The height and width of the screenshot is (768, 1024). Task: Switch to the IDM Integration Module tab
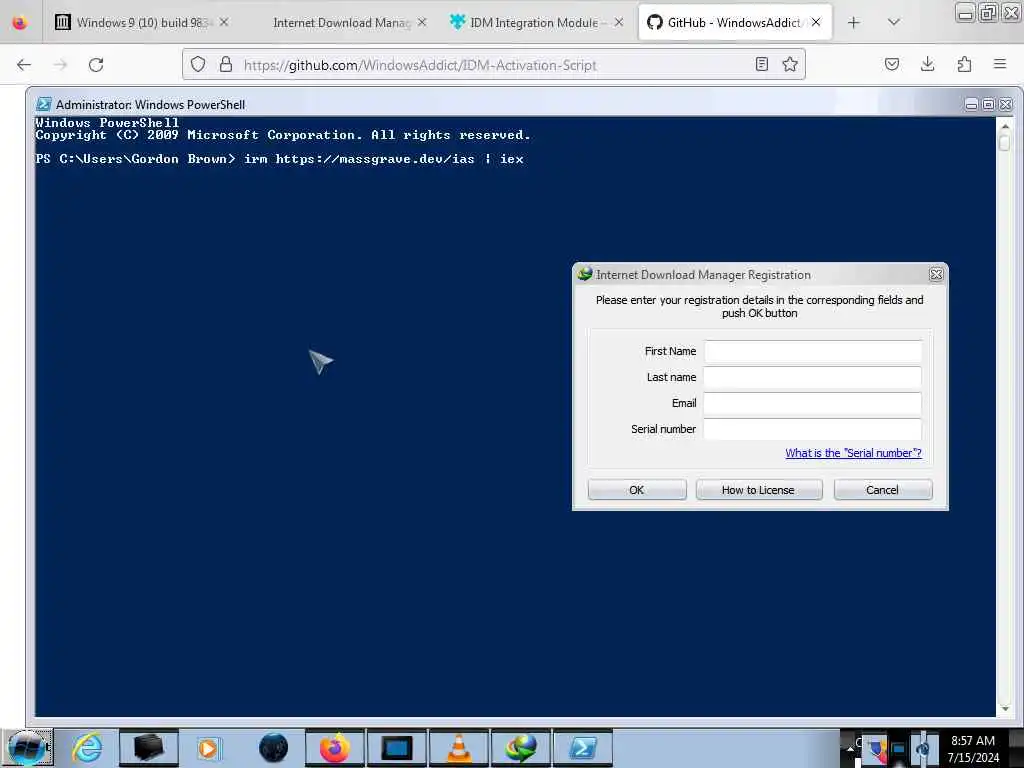536,23
